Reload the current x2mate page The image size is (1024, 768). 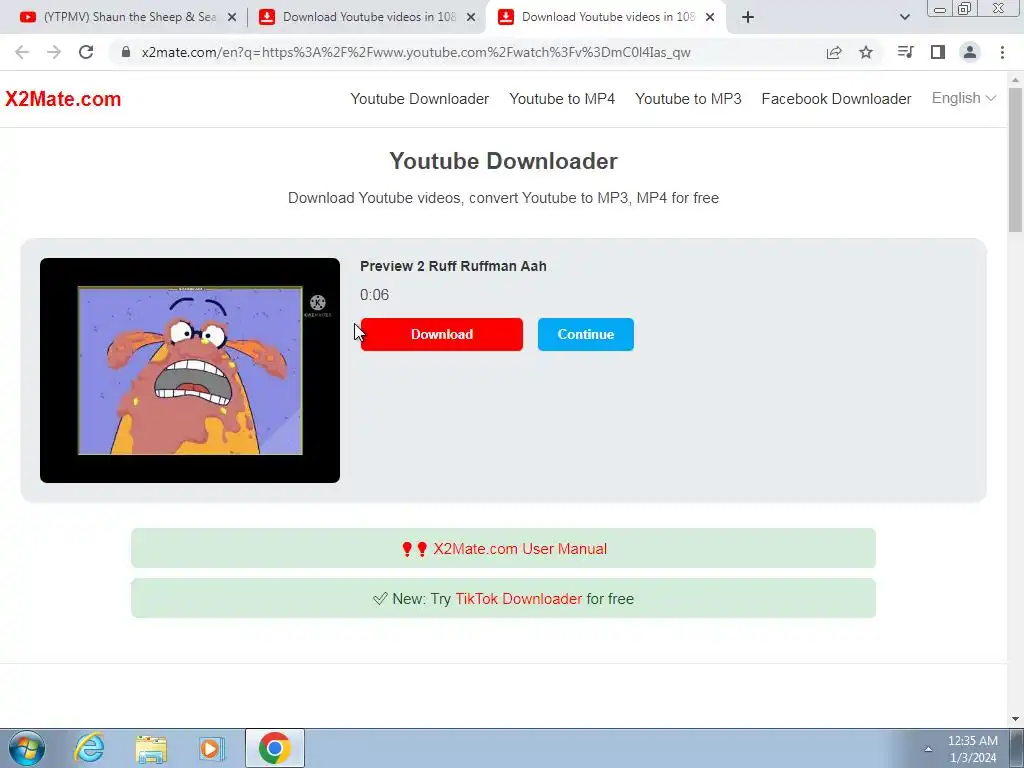point(86,52)
